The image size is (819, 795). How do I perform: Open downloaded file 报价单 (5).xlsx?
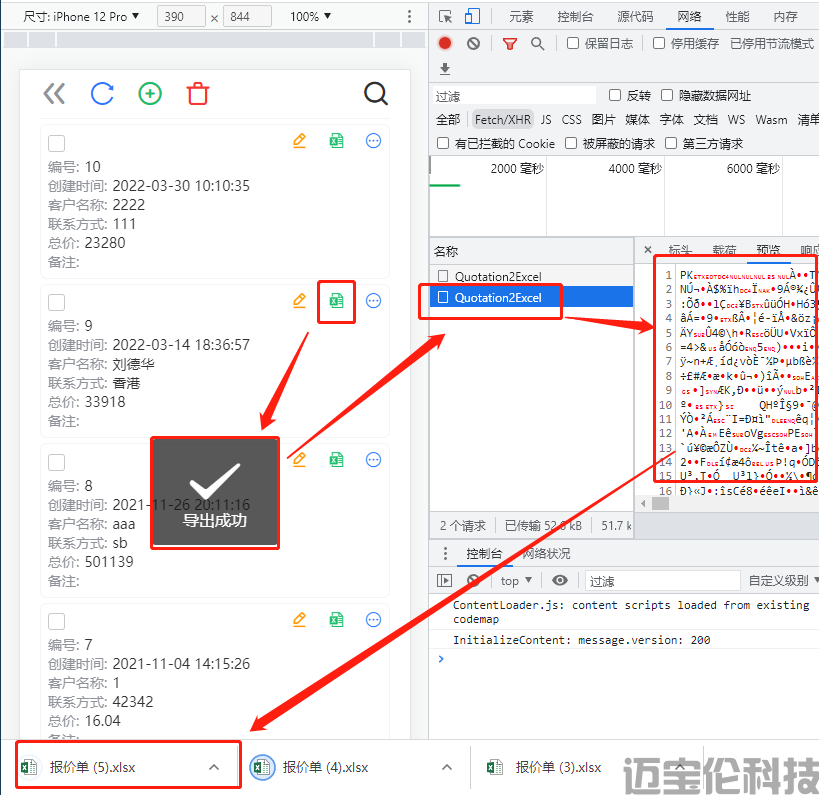tap(92, 767)
